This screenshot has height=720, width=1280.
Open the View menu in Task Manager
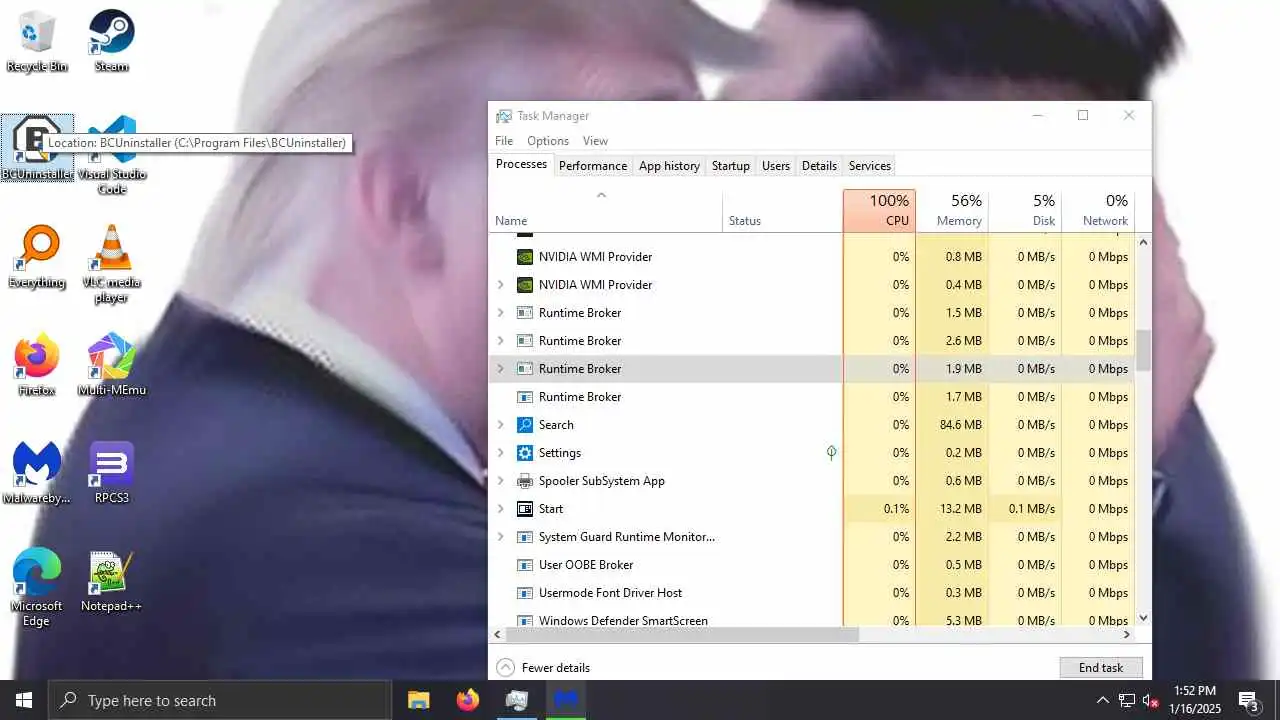click(595, 141)
